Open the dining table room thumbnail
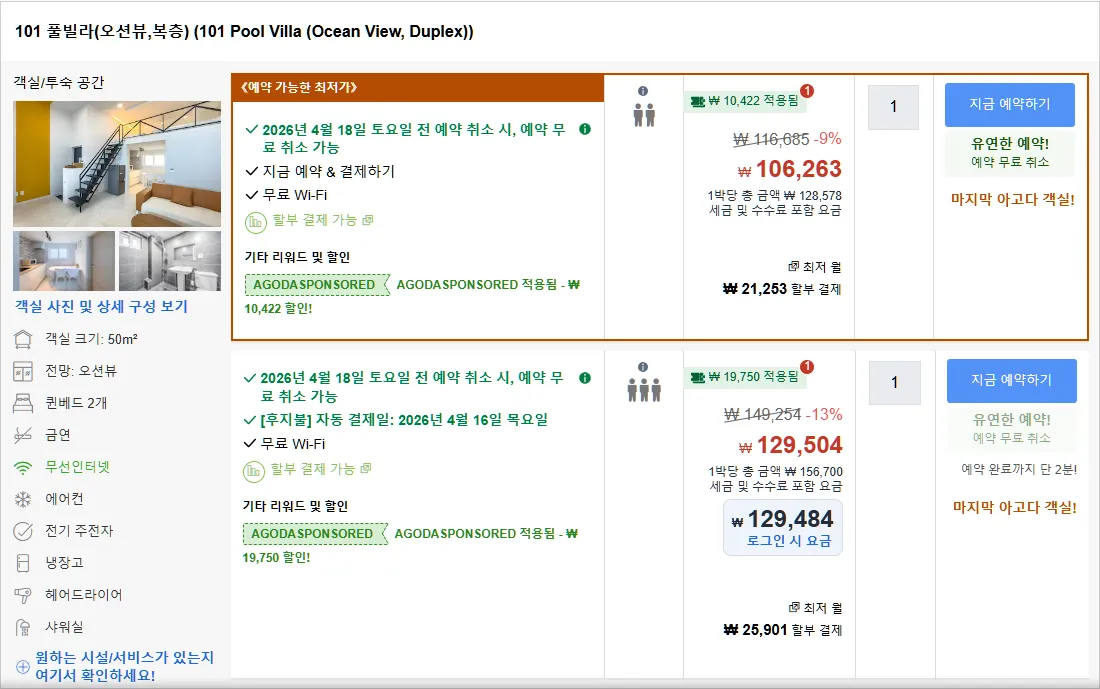 [x=64, y=261]
